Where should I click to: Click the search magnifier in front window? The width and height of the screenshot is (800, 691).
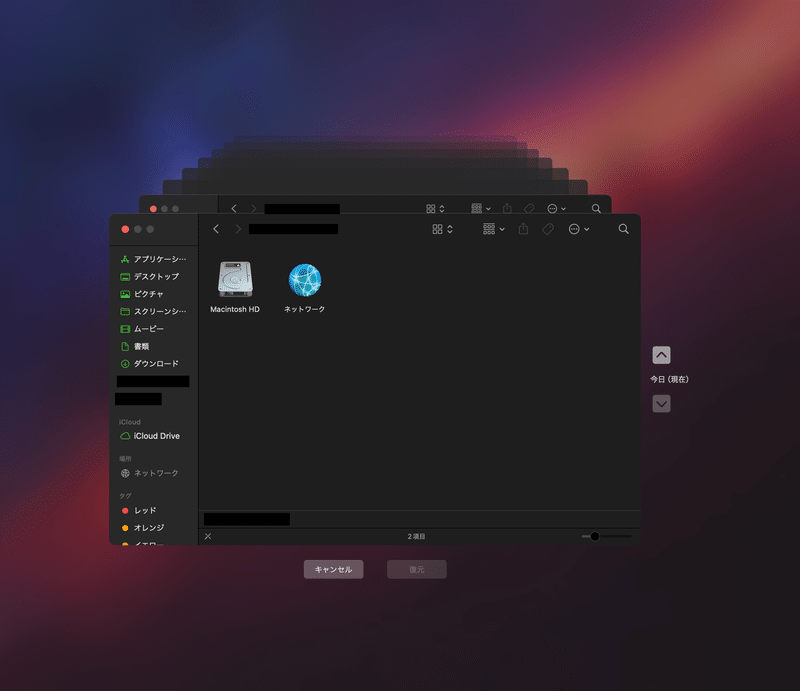point(623,229)
